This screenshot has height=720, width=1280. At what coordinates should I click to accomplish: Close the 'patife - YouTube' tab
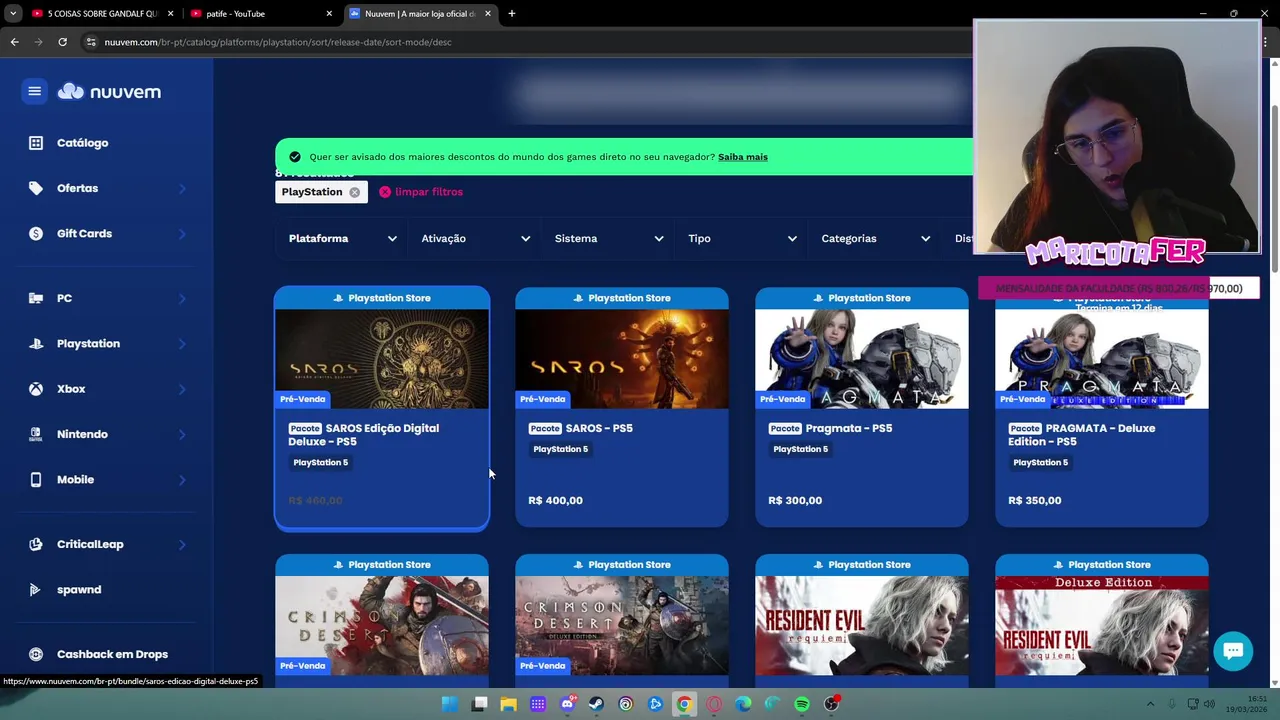coord(329,14)
